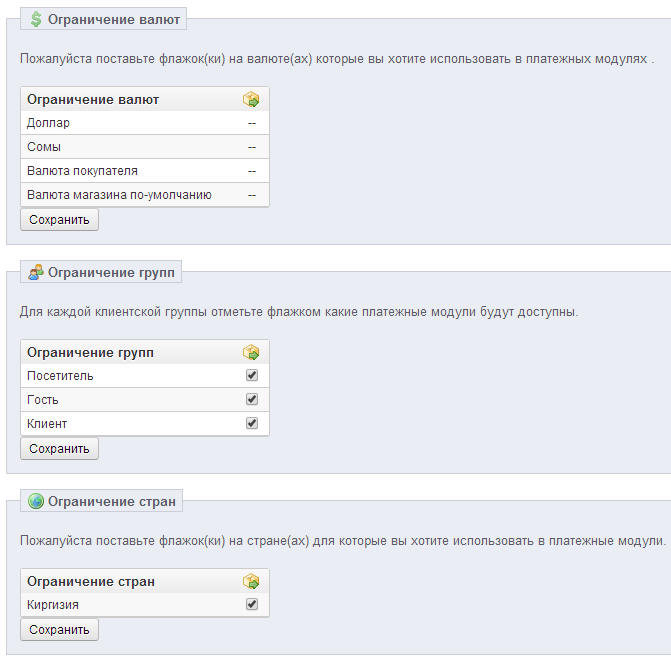Screen dimensions: 671x666
Task: Click the dollar icon beside Ограничение валют heading
Action: coord(36,19)
